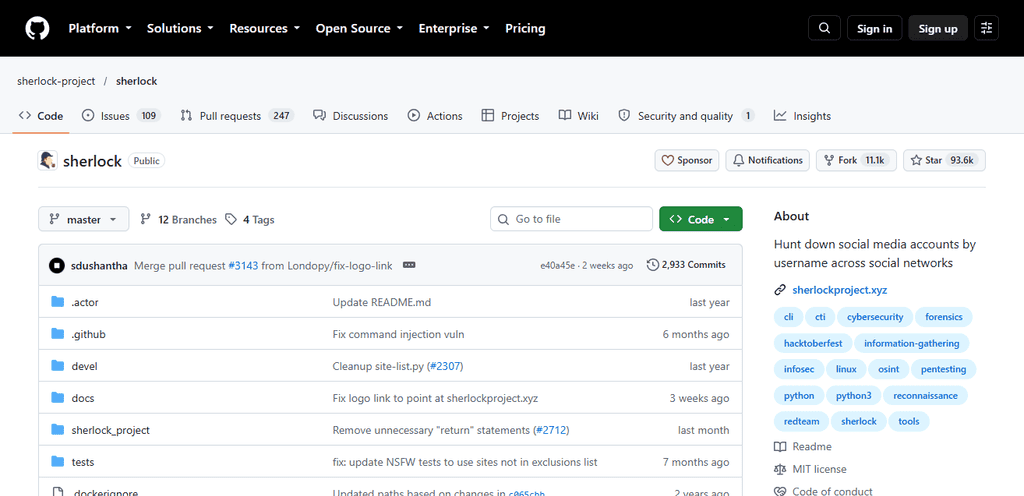Screen dimensions: 1024x496
Task: Click the tests folder icon
Action: pyautogui.click(x=57, y=462)
